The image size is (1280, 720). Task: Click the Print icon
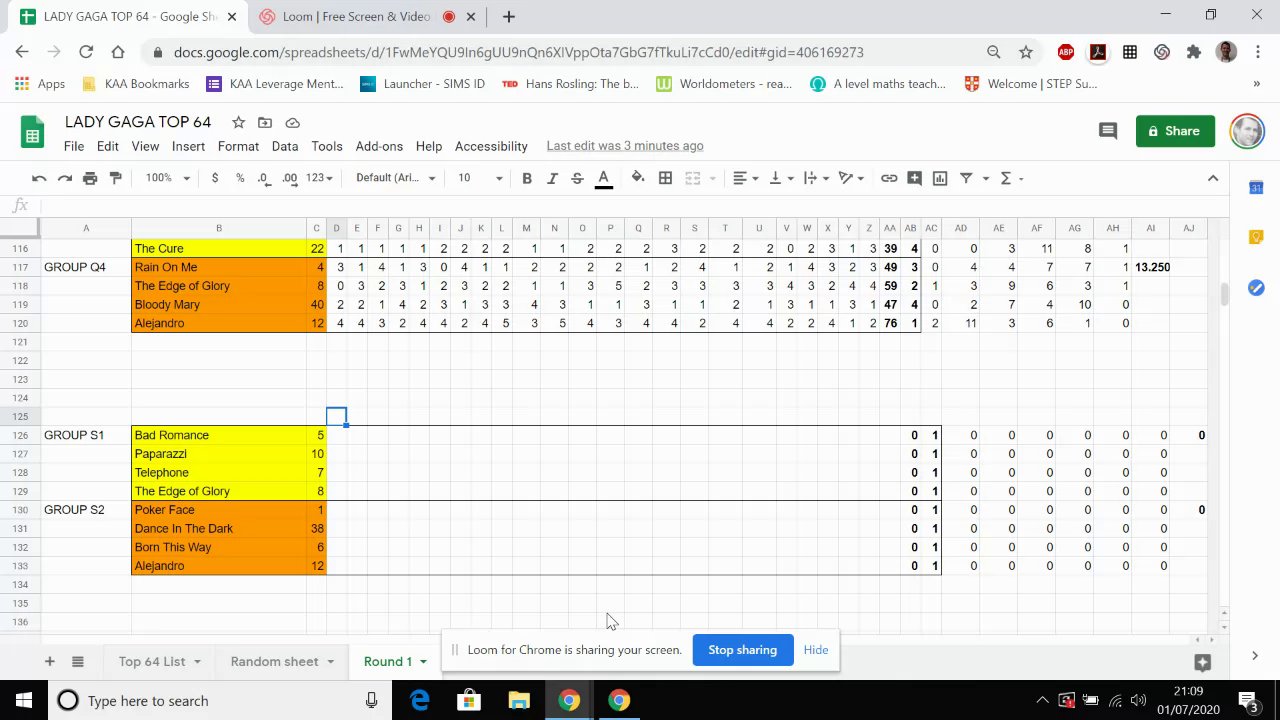[x=90, y=178]
